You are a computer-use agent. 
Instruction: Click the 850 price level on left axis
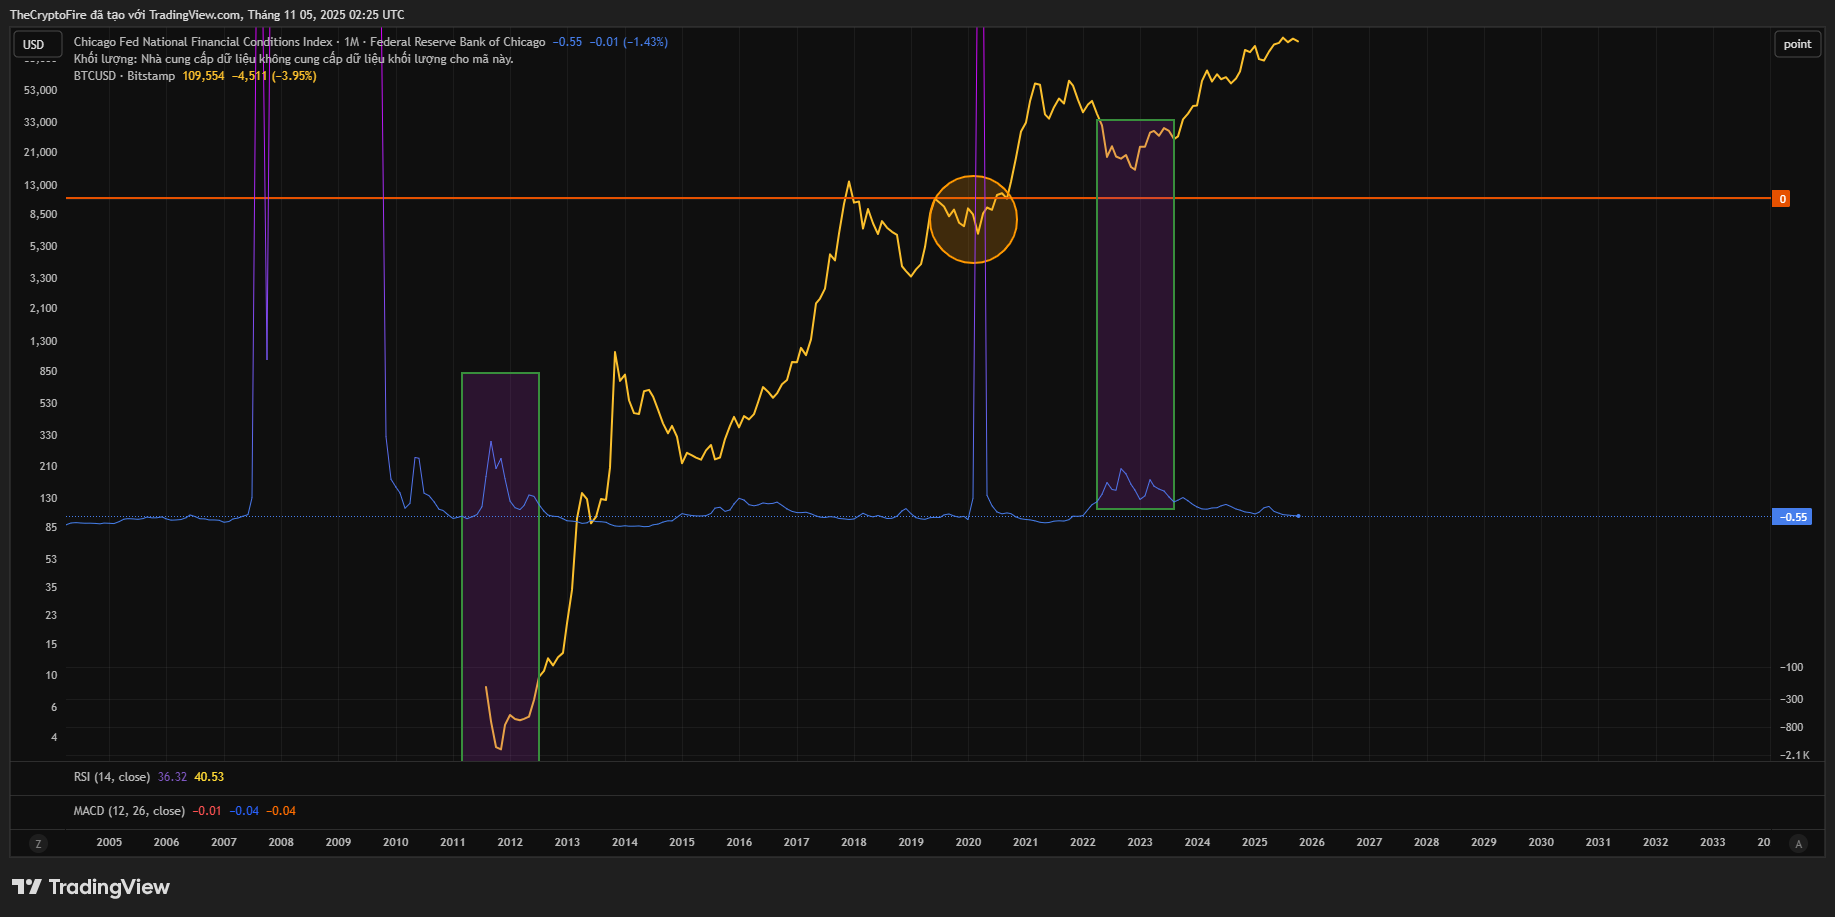(48, 371)
